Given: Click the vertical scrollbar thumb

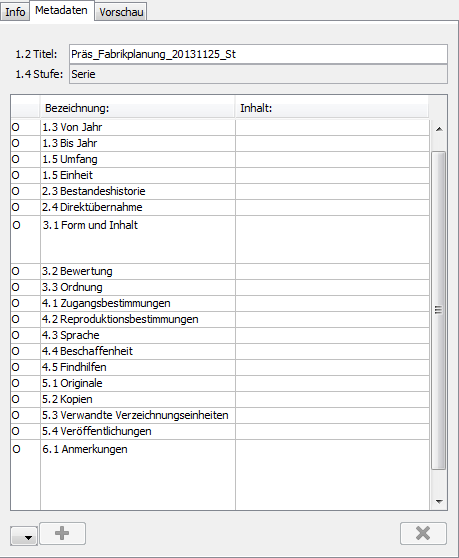Looking at the screenshot, I should pyautogui.click(x=439, y=310).
